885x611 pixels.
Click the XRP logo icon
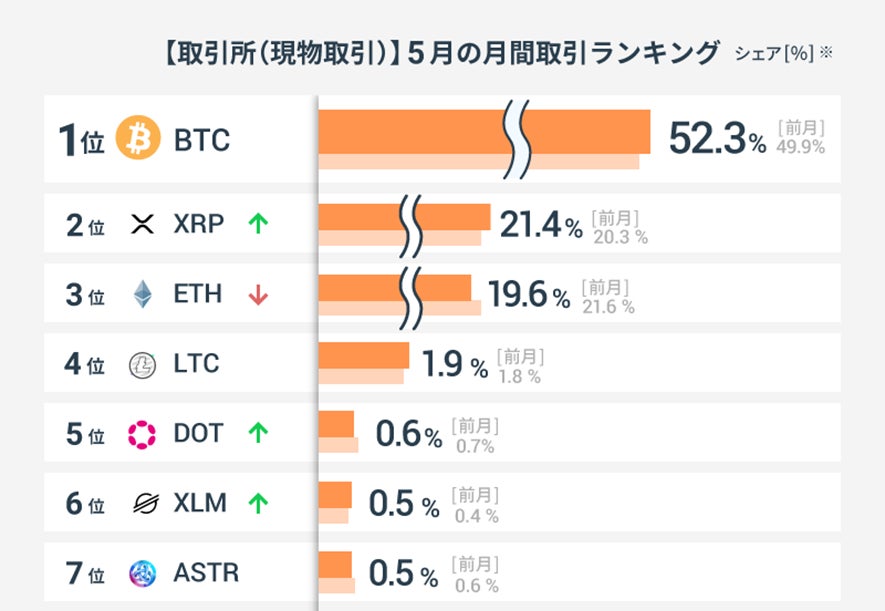pos(143,225)
